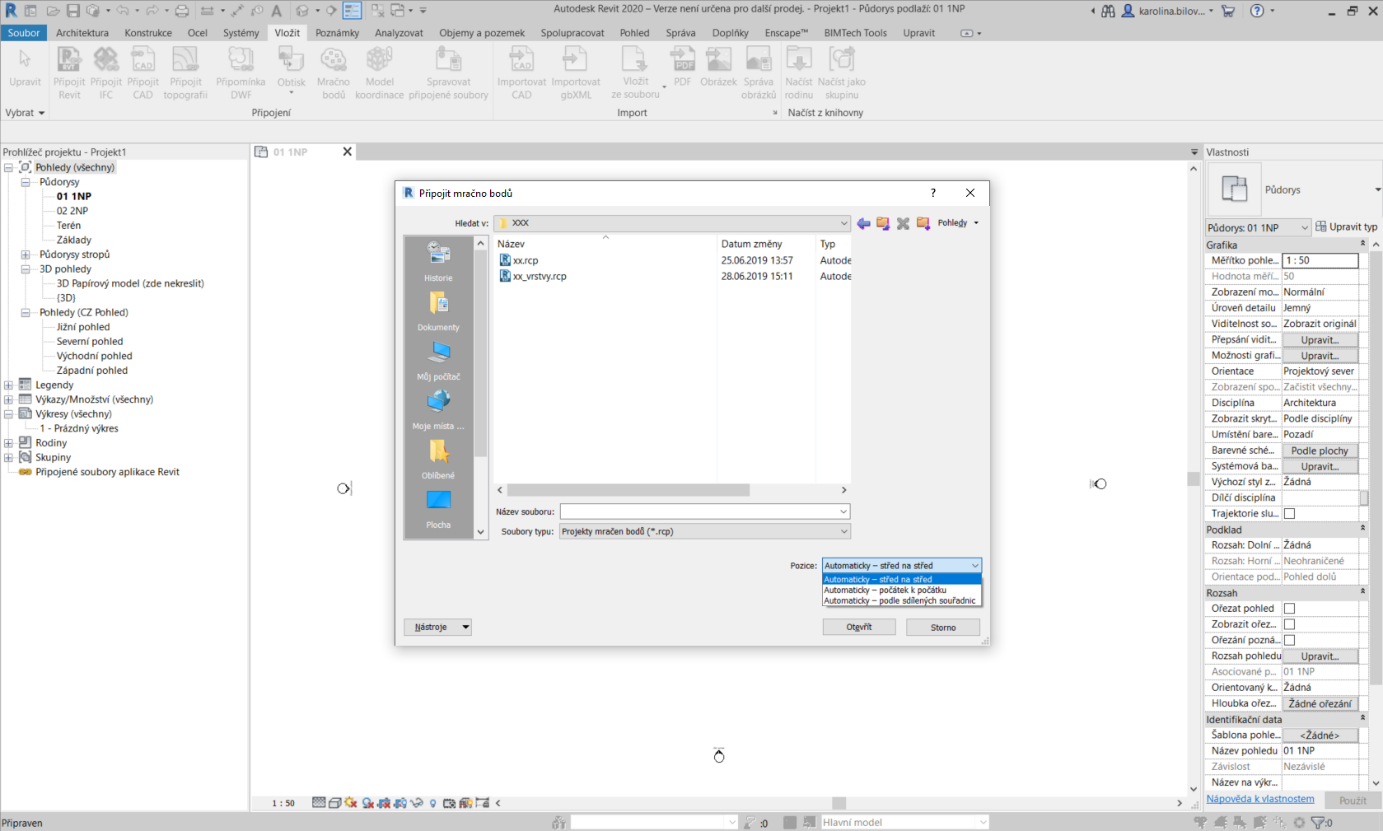Click the Načíst rodinu ribbon icon
1383x831 pixels.
799,74
